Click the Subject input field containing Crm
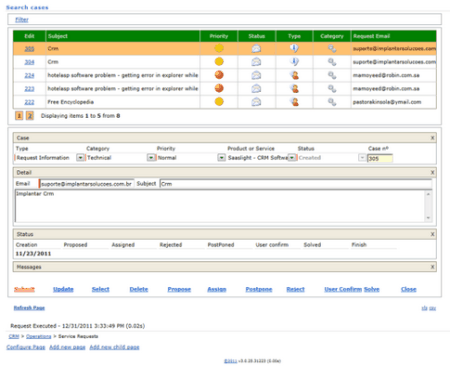This screenshot has height=366, width=450. 296,184
